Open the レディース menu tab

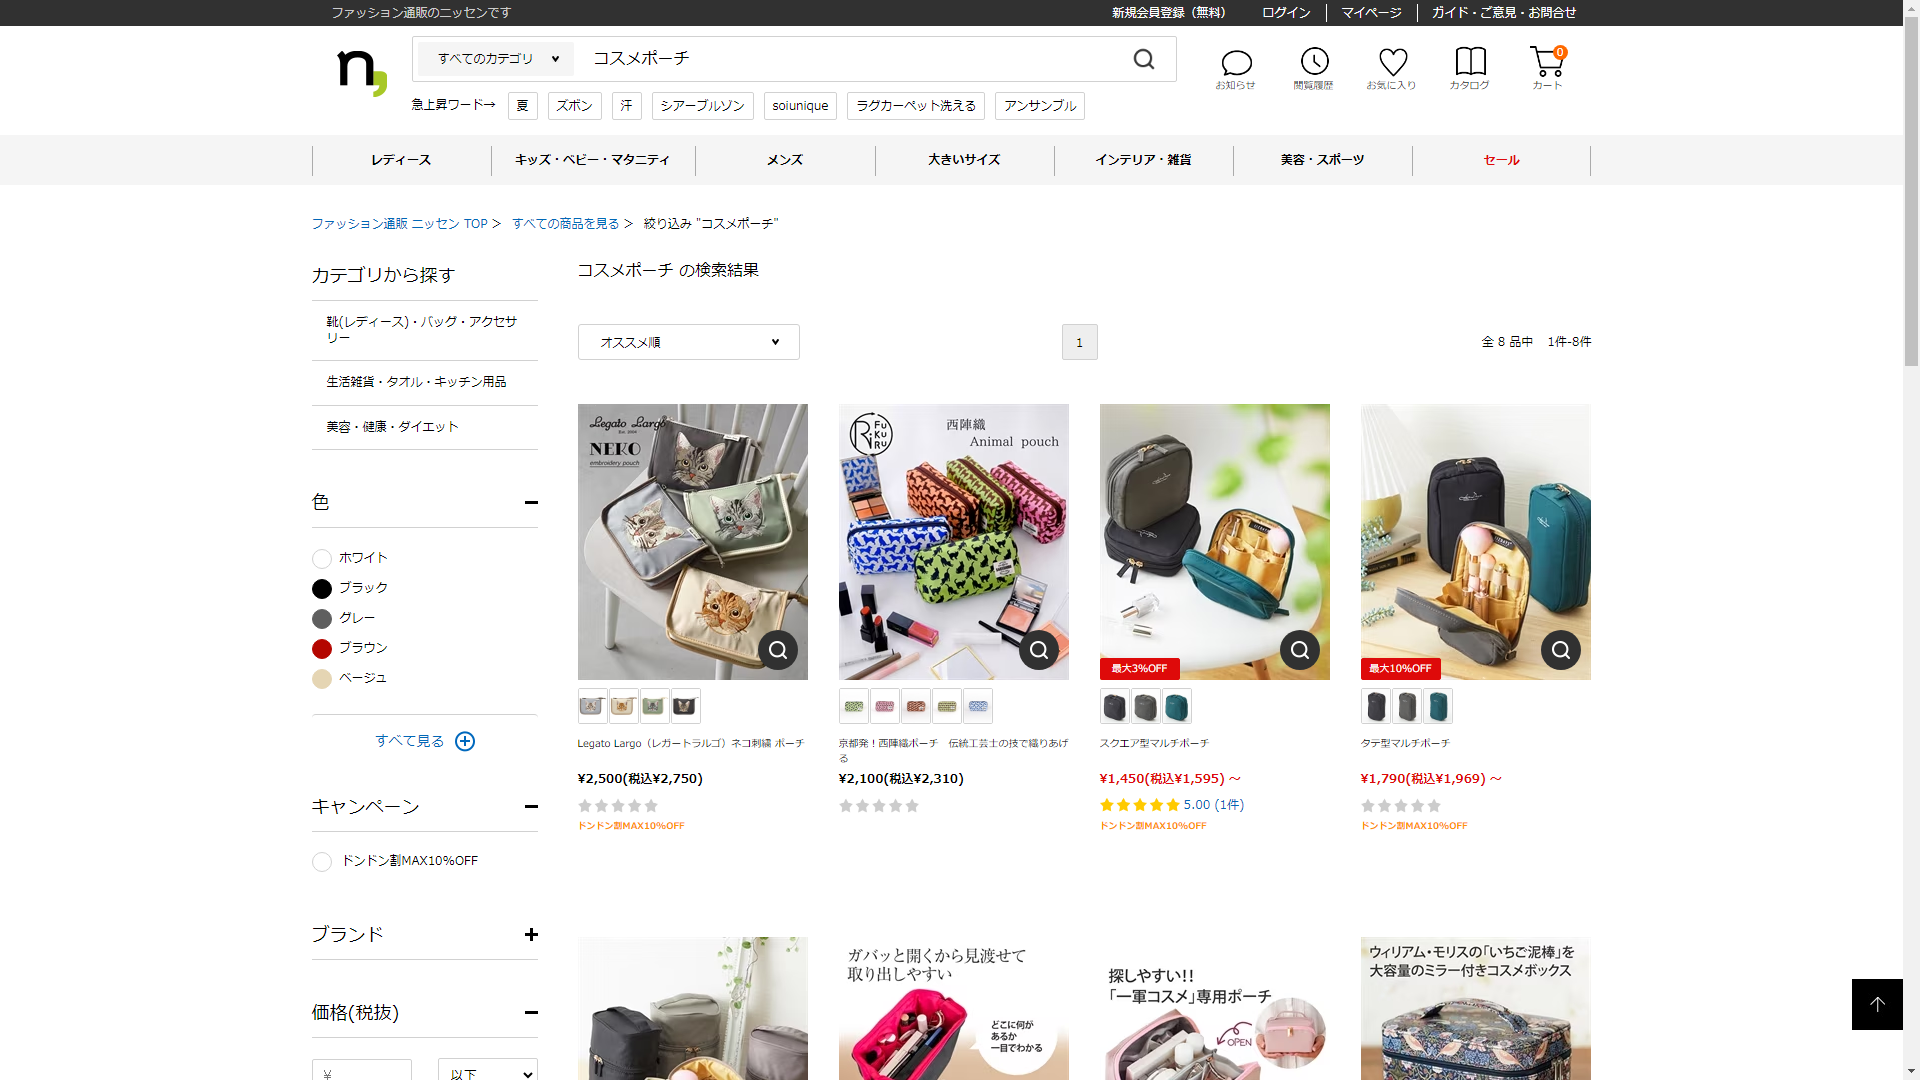[401, 160]
